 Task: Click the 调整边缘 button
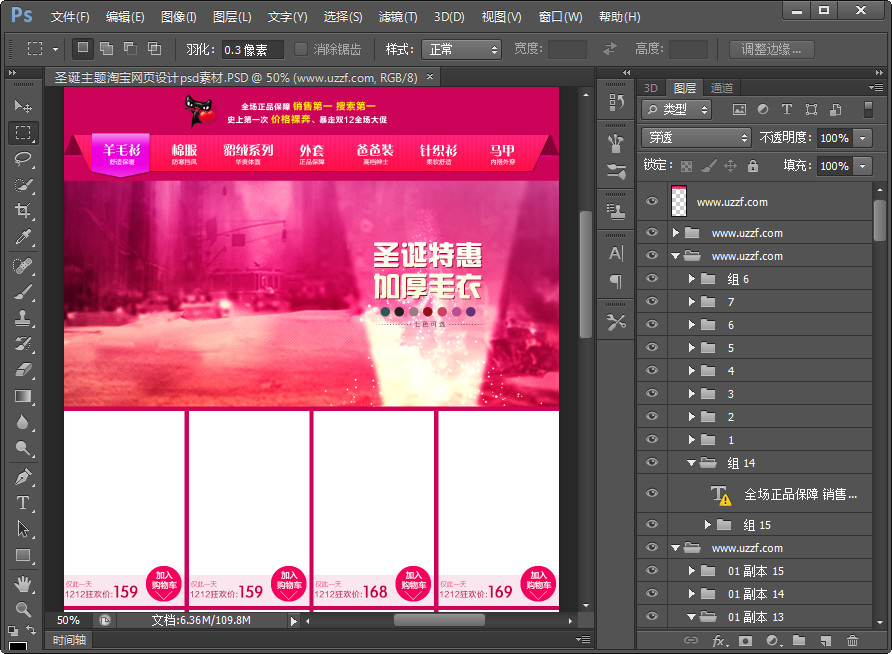tap(771, 49)
